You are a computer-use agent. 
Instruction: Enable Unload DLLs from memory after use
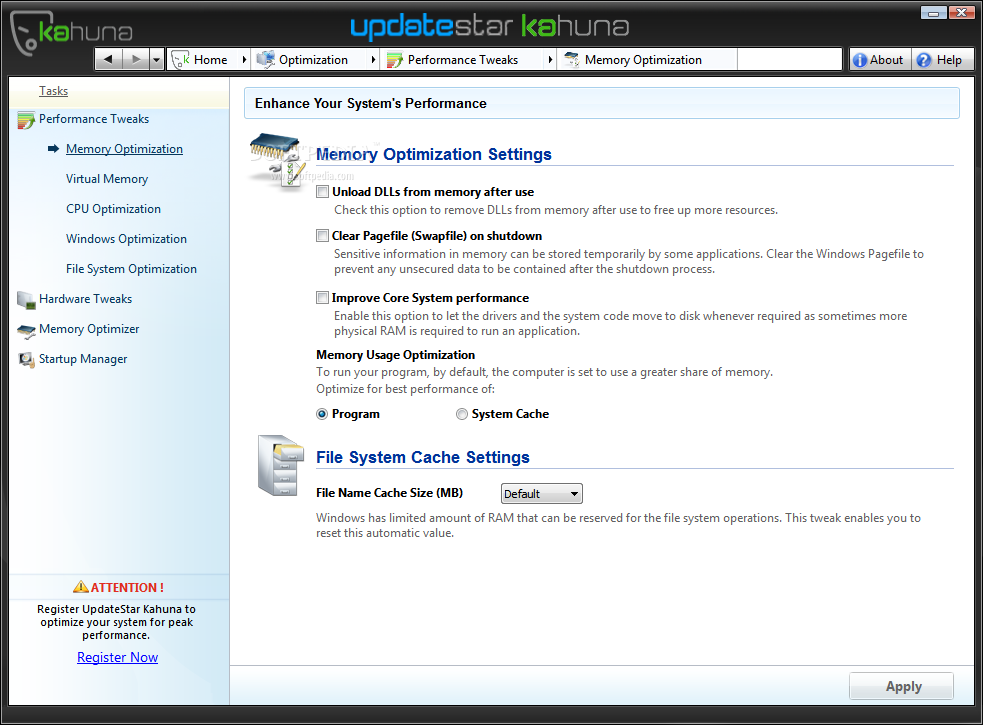click(322, 192)
